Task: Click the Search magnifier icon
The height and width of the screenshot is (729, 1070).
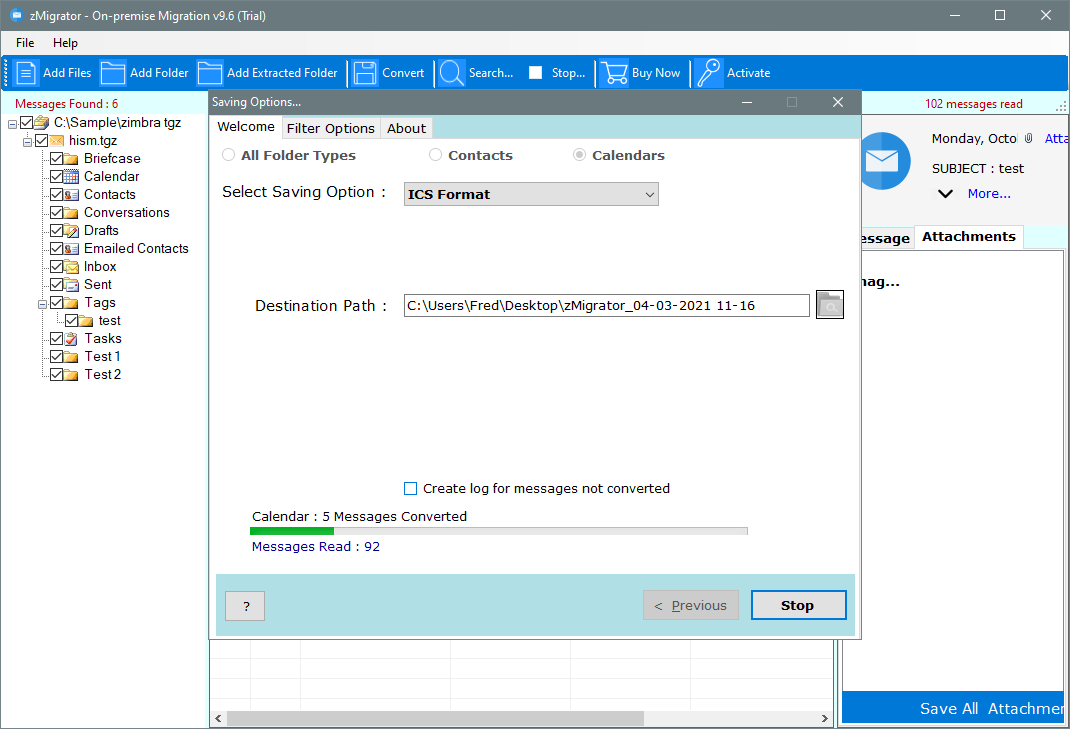Action: (x=451, y=73)
